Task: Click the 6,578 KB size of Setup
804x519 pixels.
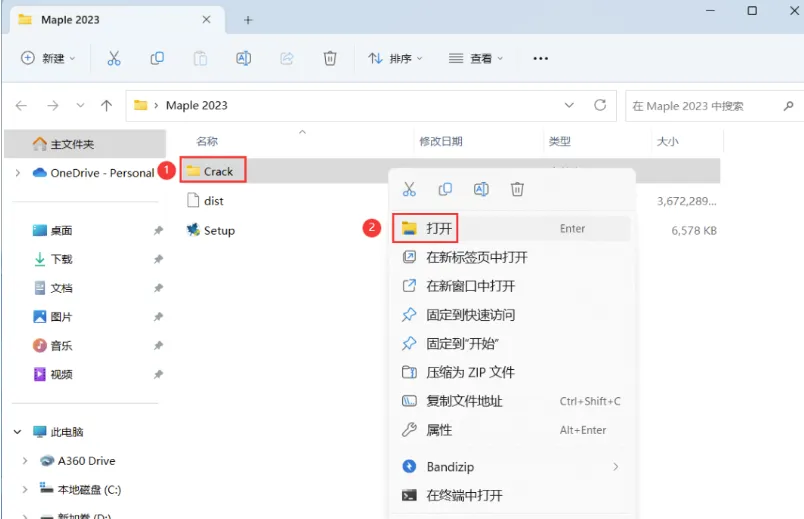Action: click(694, 230)
